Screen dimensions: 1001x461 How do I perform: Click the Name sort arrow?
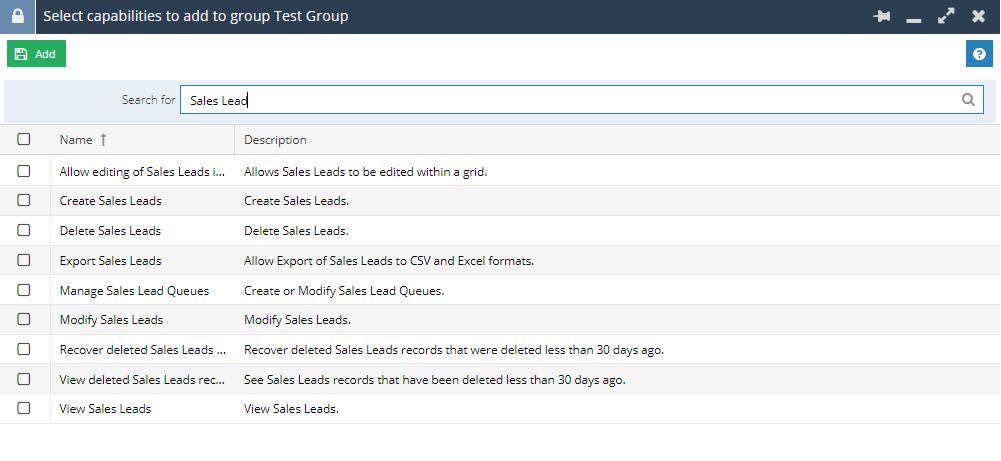103,140
